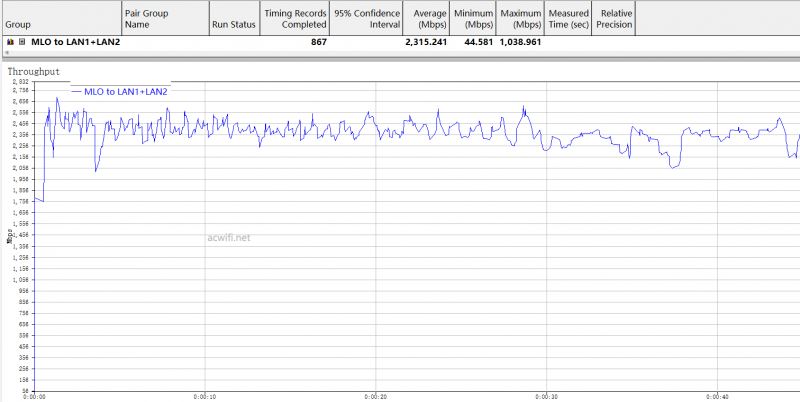800x402 pixels.
Task: Click the 0:00:20 time axis marker
Action: click(x=376, y=396)
